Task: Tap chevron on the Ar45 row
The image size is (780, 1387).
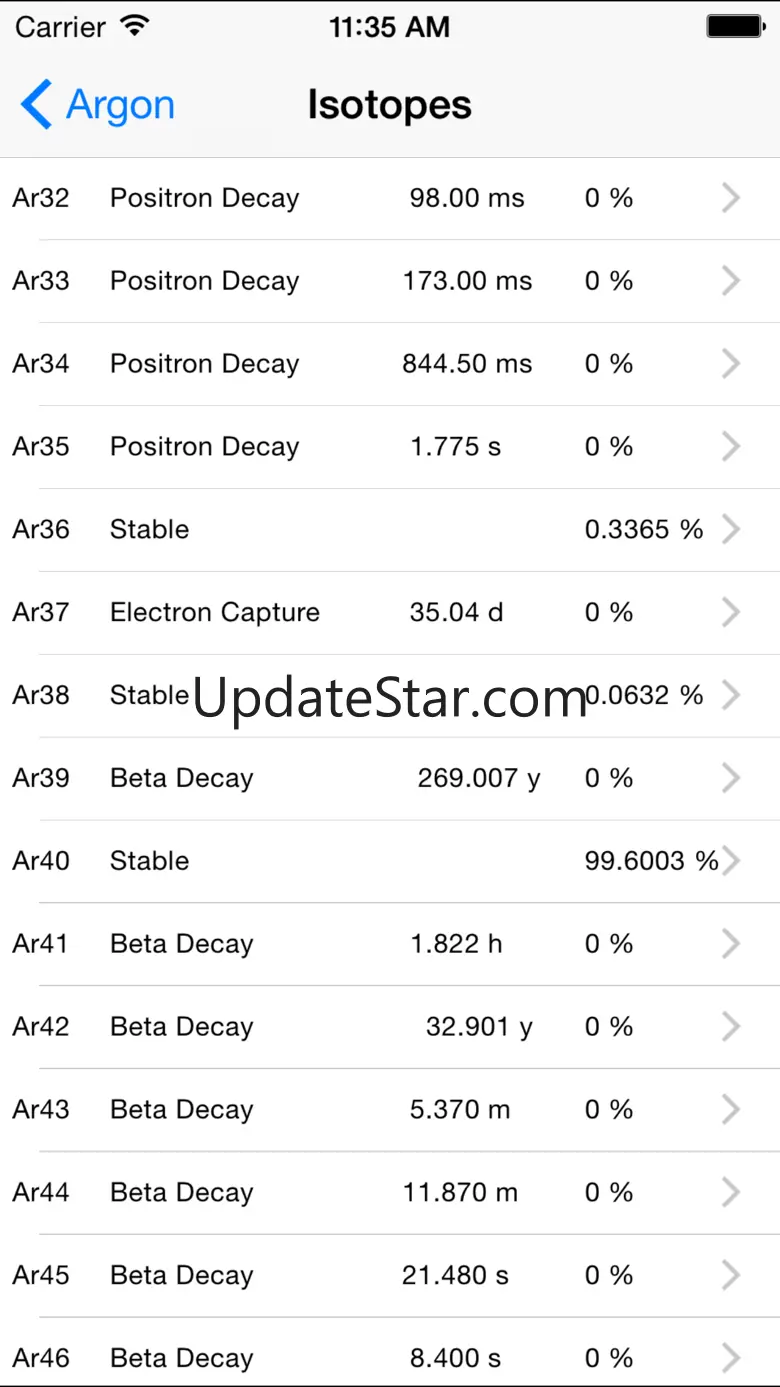Action: point(731,1275)
